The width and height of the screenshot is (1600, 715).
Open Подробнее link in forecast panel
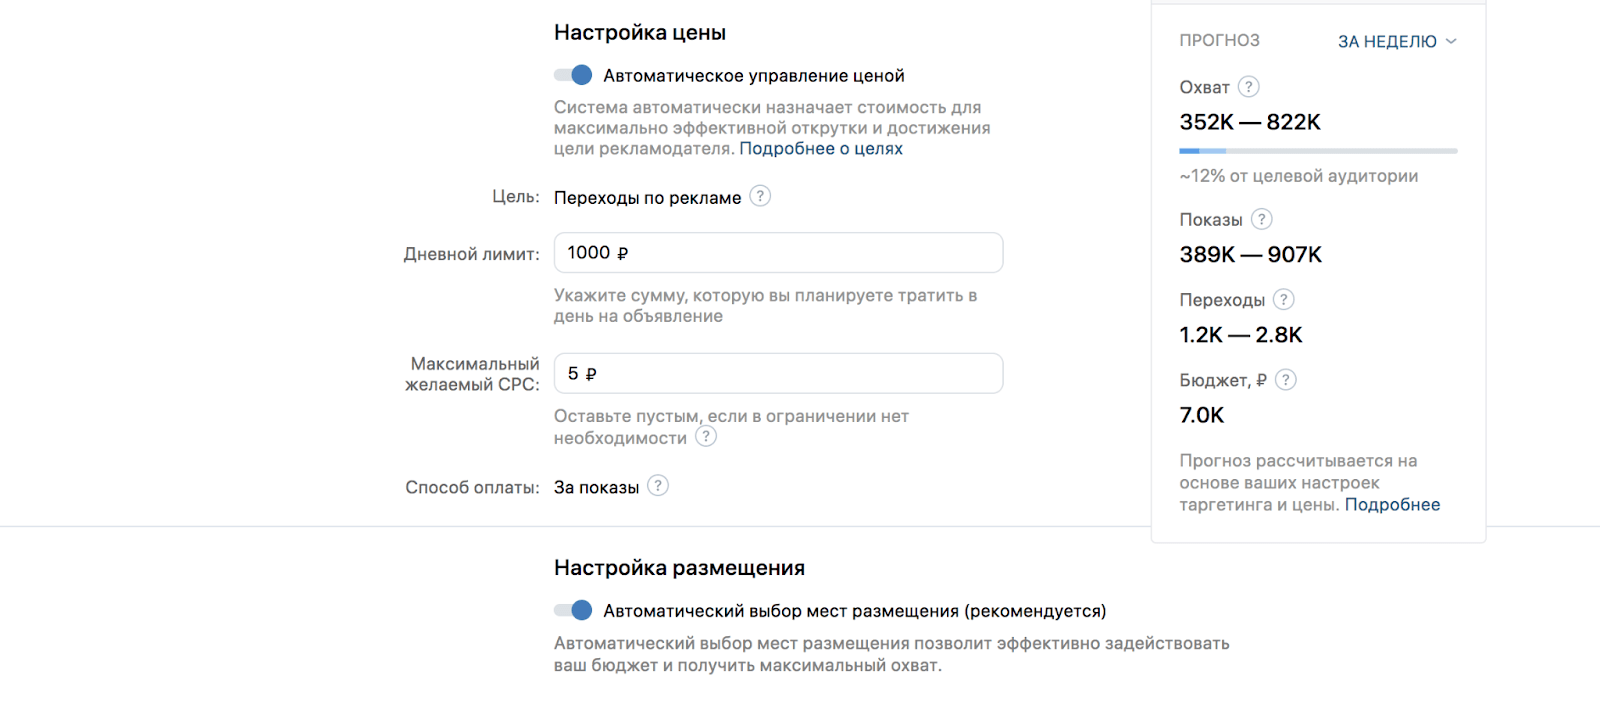click(x=1392, y=504)
